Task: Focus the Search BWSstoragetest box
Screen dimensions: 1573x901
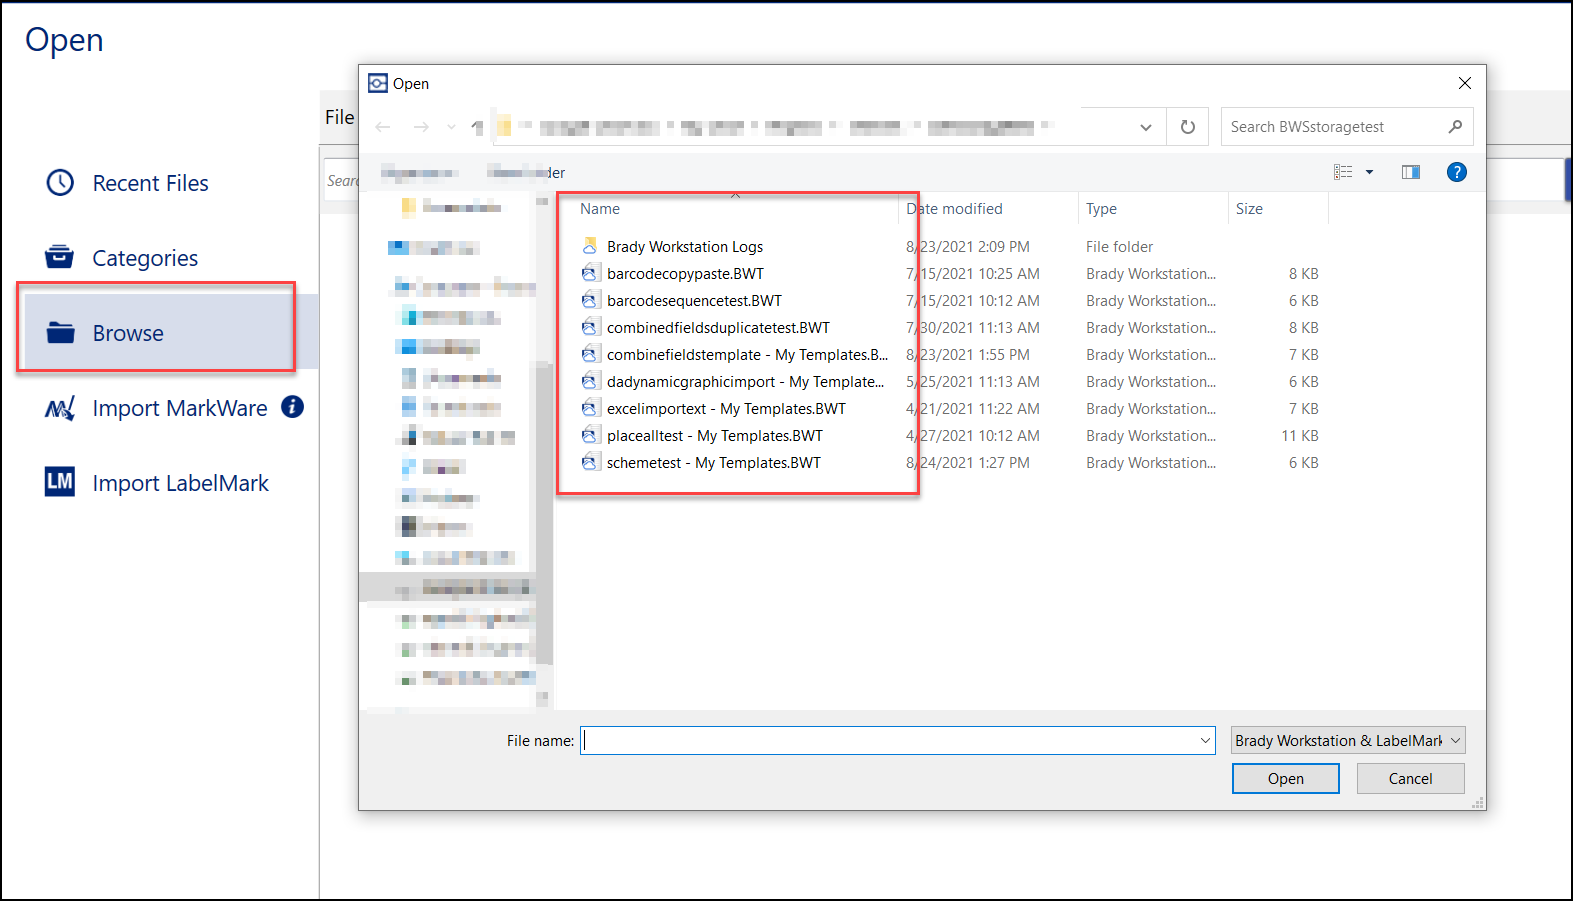Action: [1335, 127]
